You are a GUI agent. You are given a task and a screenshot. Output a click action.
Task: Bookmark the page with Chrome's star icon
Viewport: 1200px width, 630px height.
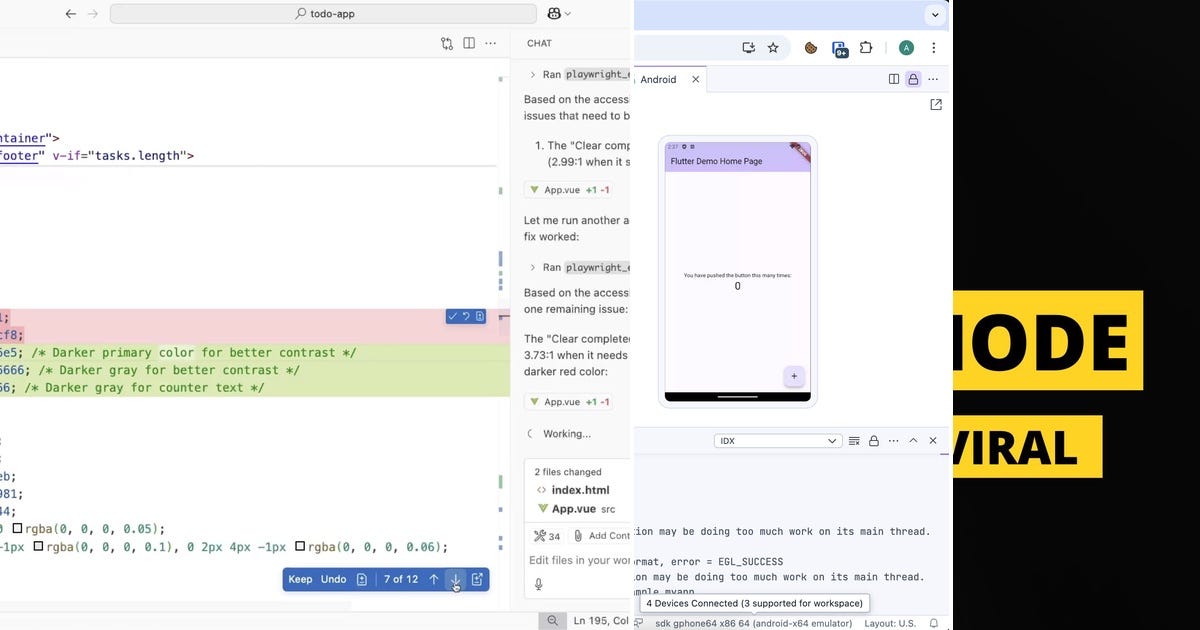point(774,47)
